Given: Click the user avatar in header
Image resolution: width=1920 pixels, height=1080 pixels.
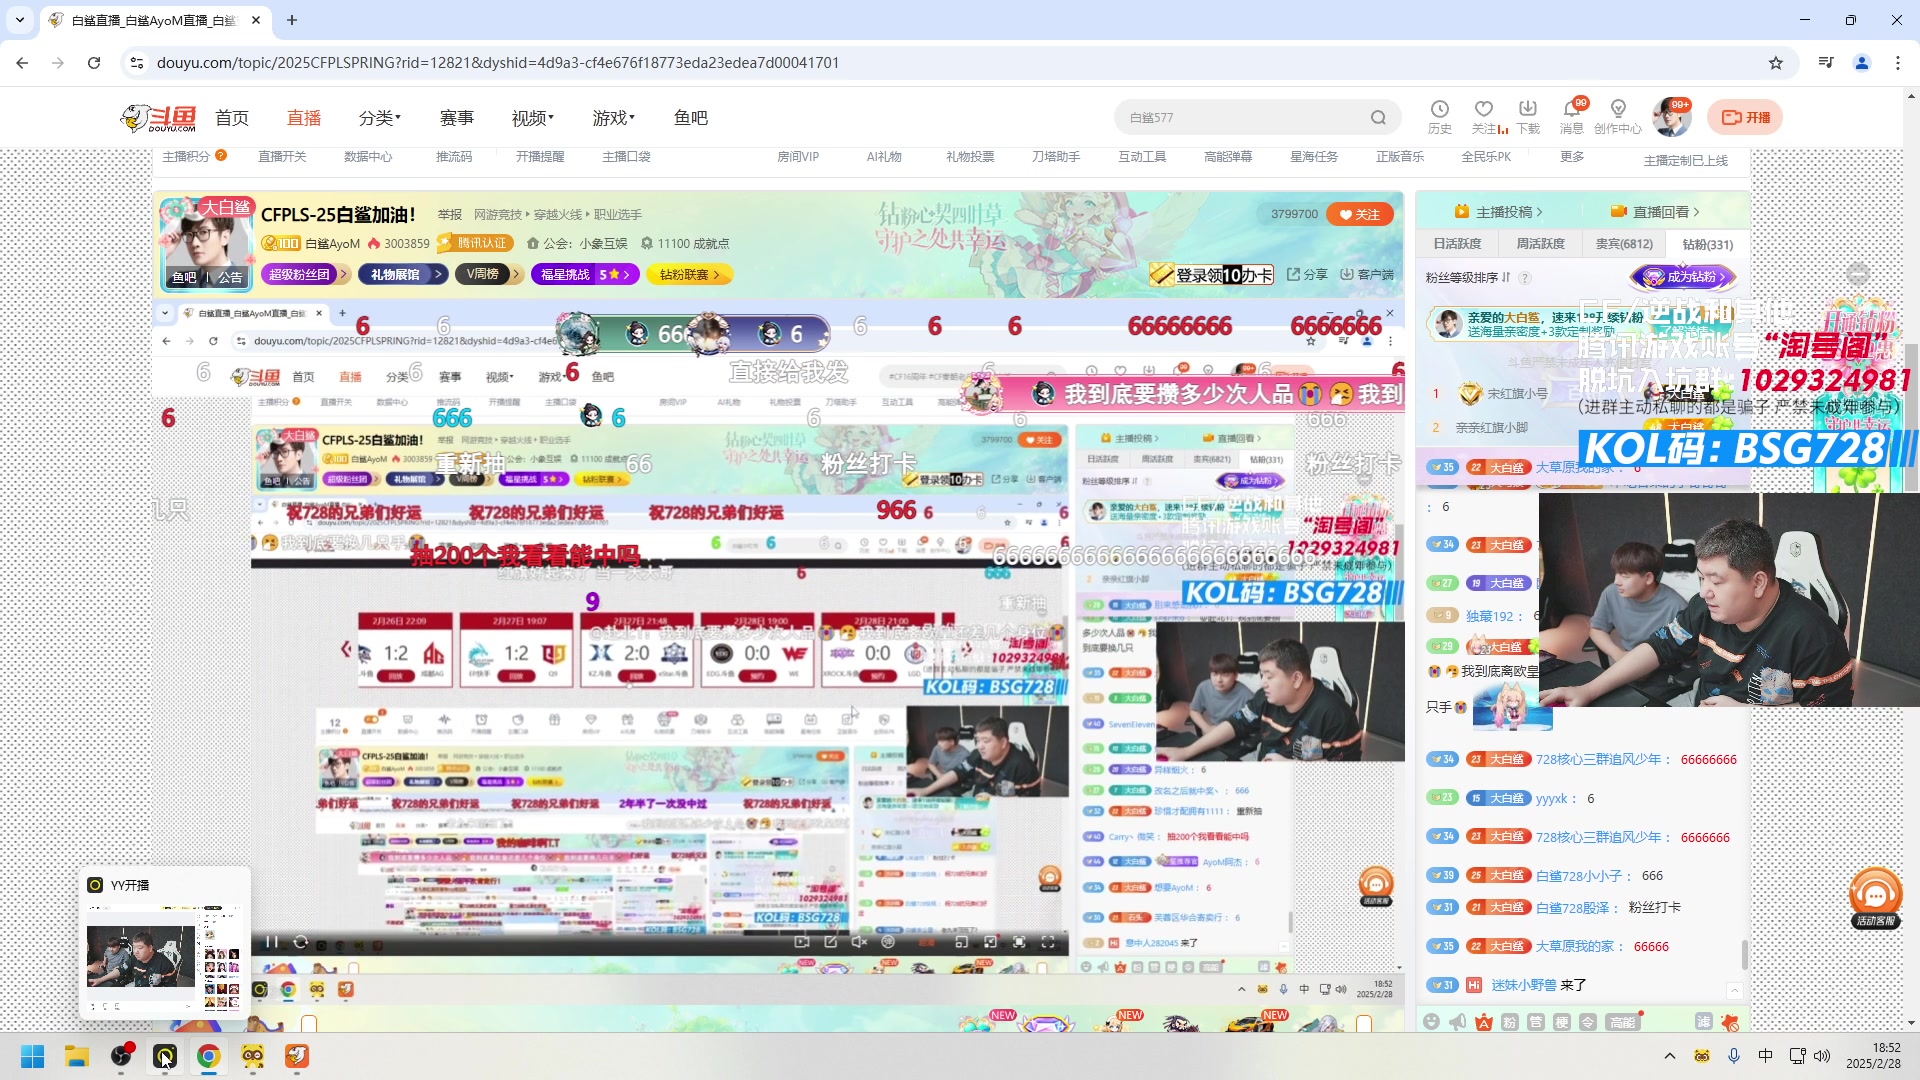Looking at the screenshot, I should 1671,117.
